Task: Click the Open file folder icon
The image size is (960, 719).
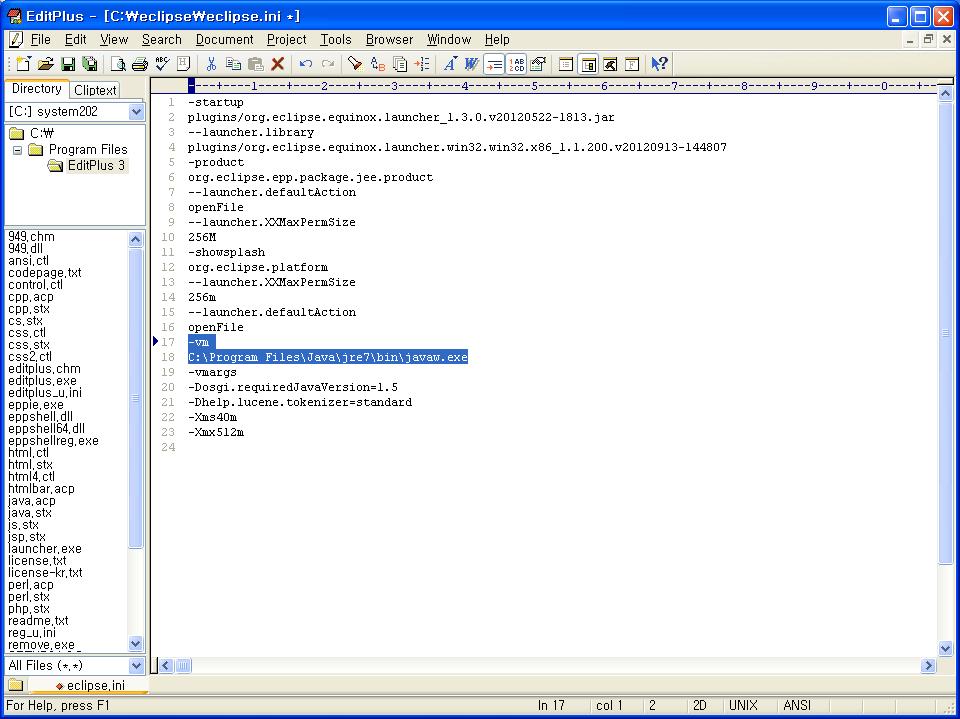Action: (x=46, y=64)
